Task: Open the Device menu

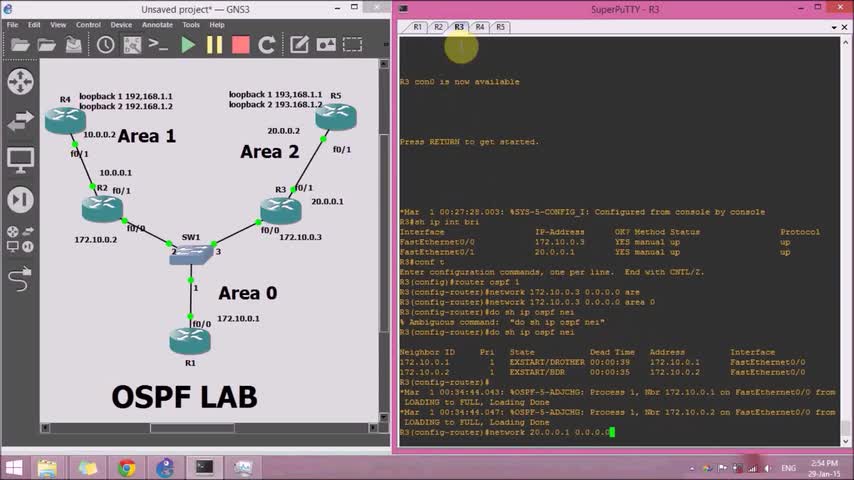Action: tap(121, 25)
